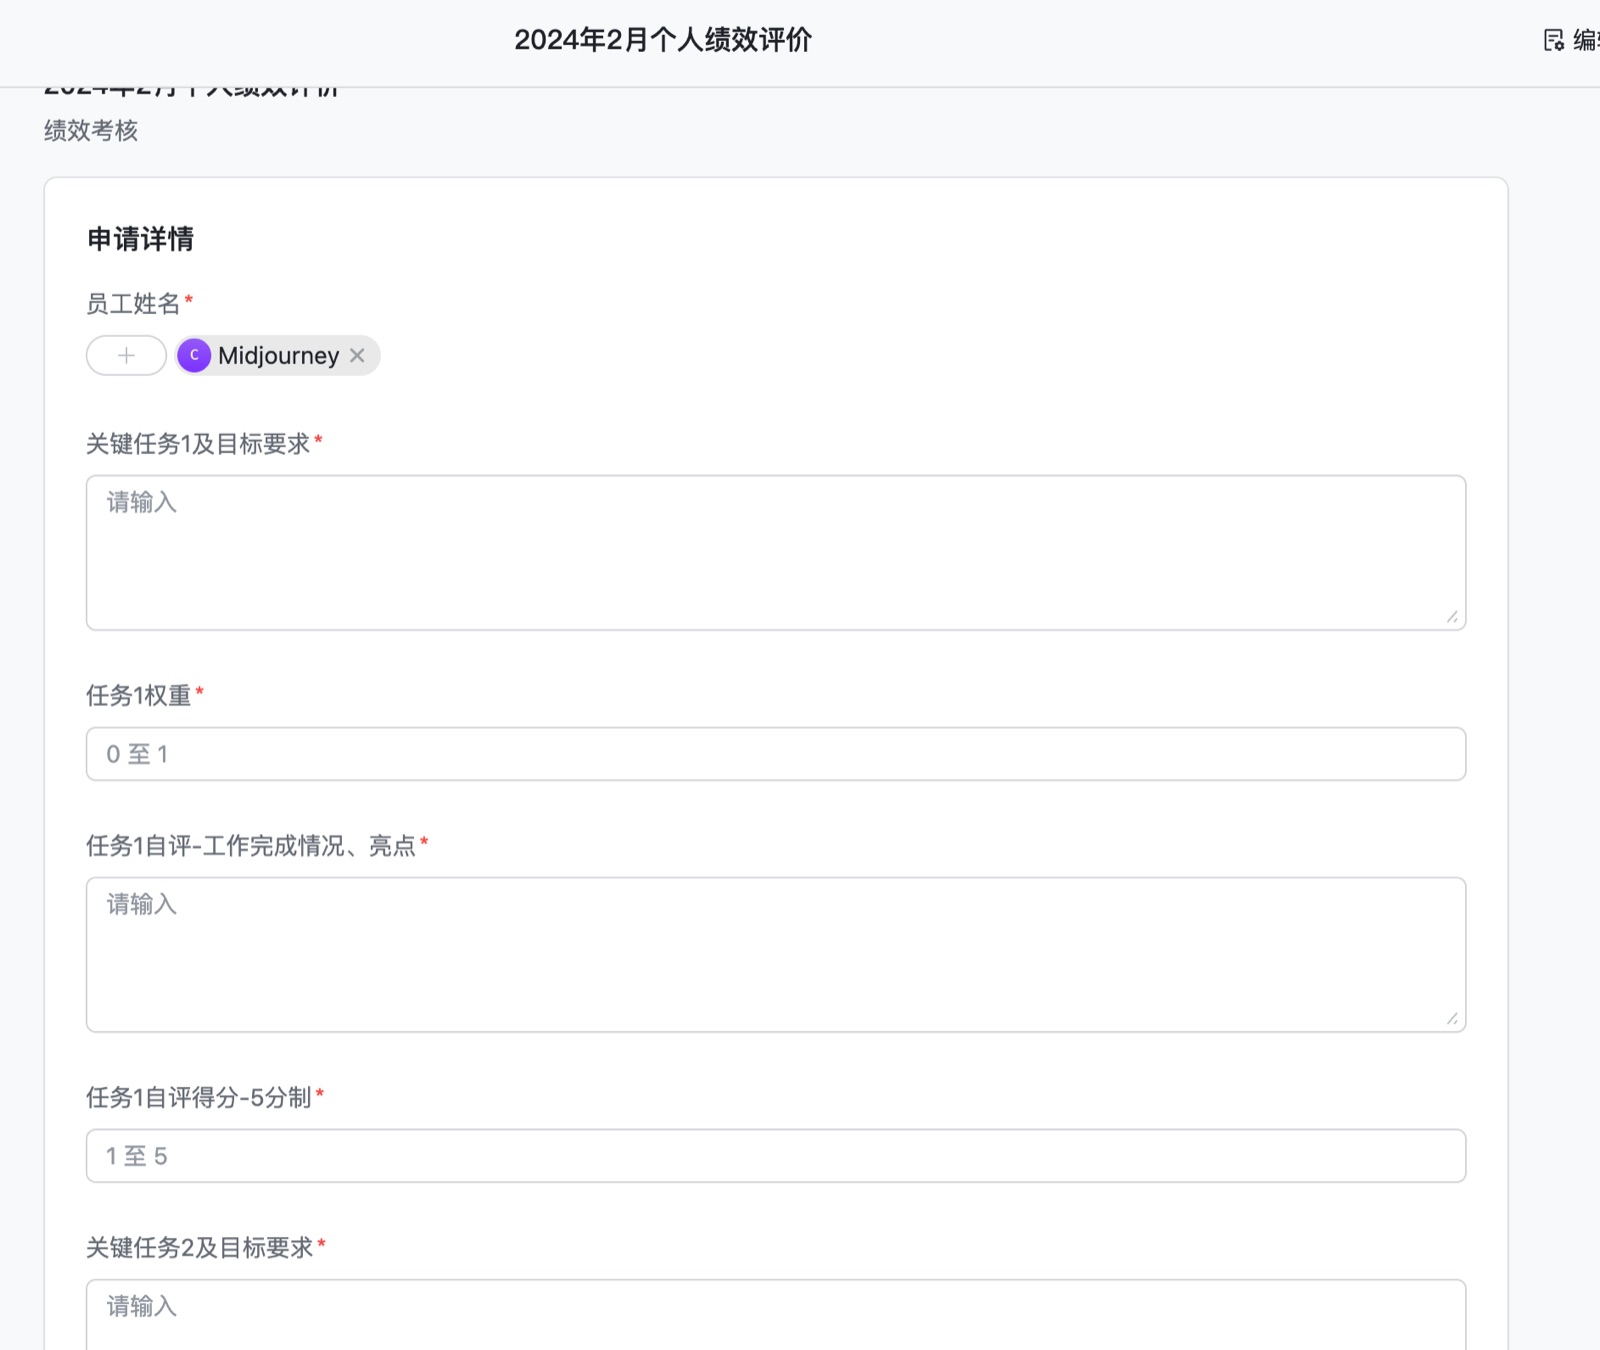Grab resize handle of 关键任务1及目标要求 text area
Screen dimensions: 1600x1350
click(x=1452, y=617)
